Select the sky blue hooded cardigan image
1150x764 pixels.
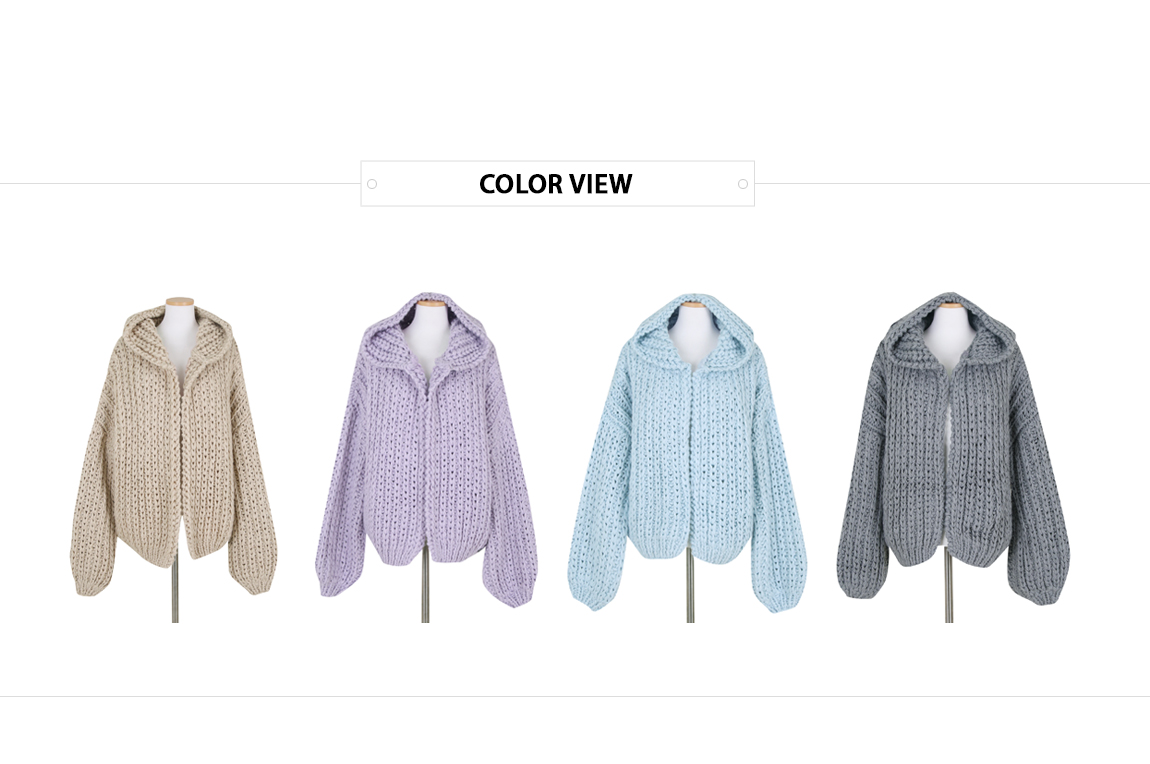689,458
